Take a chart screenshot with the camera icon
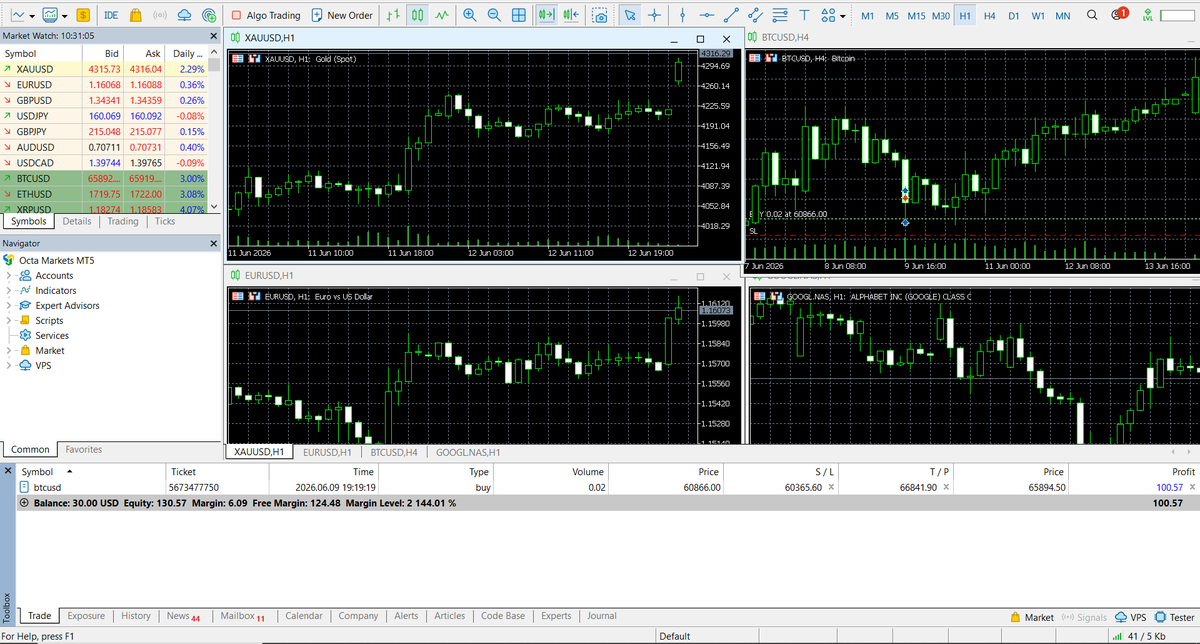Image resolution: width=1200 pixels, height=644 pixels. (599, 15)
